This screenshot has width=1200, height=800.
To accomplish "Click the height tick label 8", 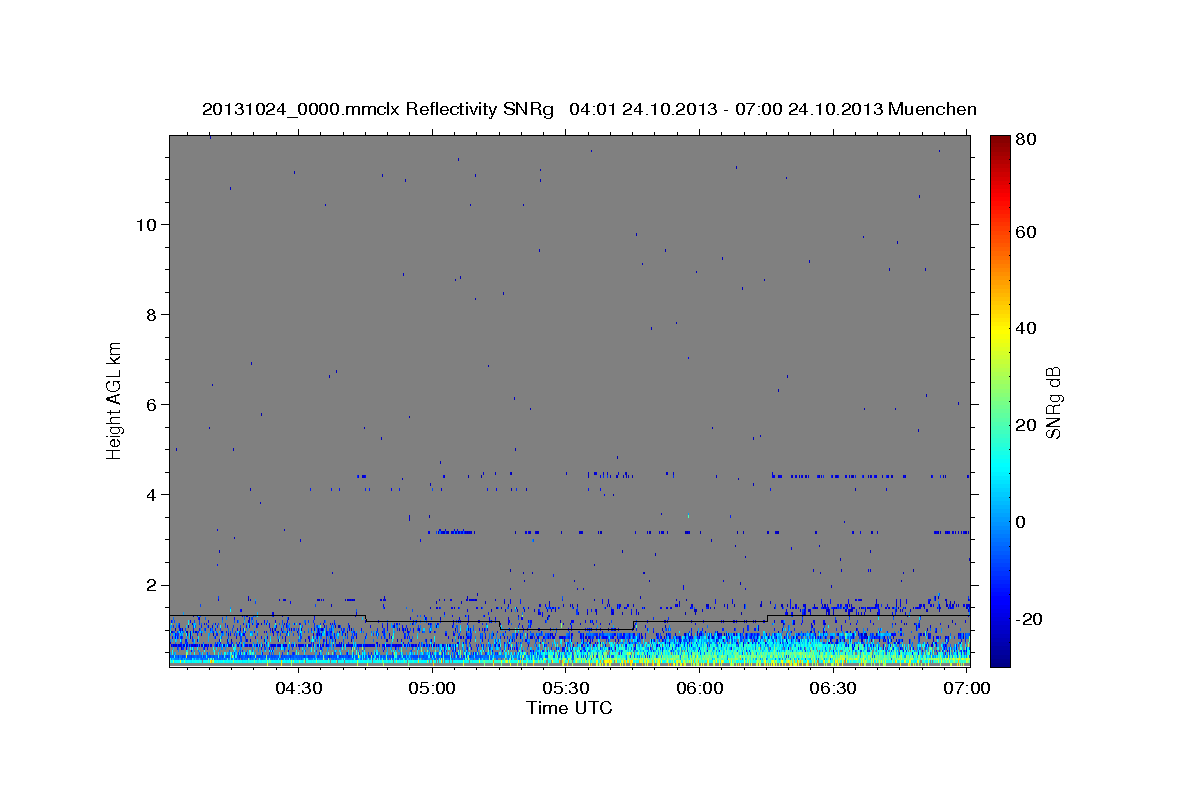I will (x=150, y=314).
